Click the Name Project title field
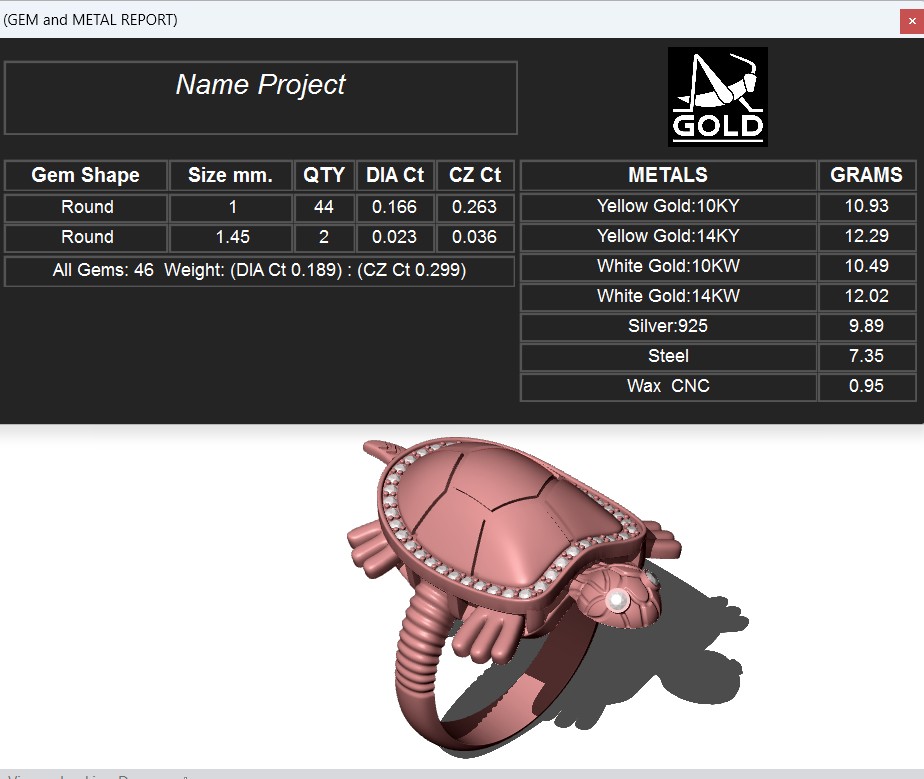Image resolution: width=924 pixels, height=779 pixels. point(260,98)
